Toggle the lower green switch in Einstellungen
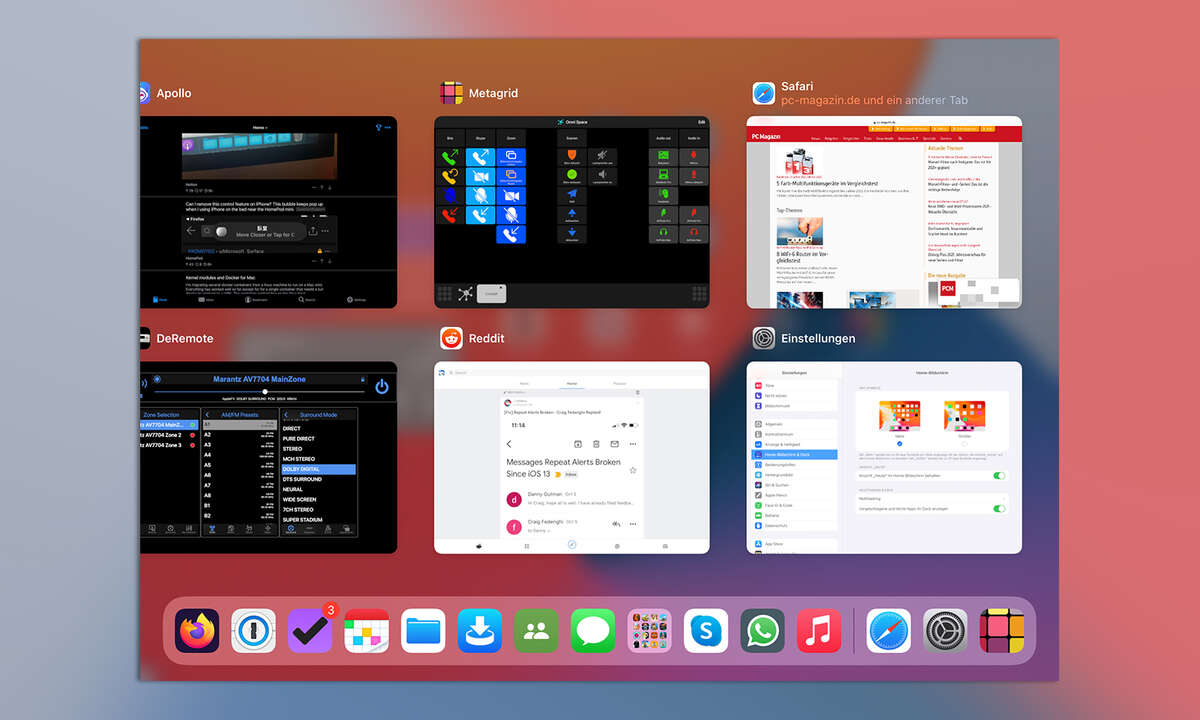 [999, 508]
